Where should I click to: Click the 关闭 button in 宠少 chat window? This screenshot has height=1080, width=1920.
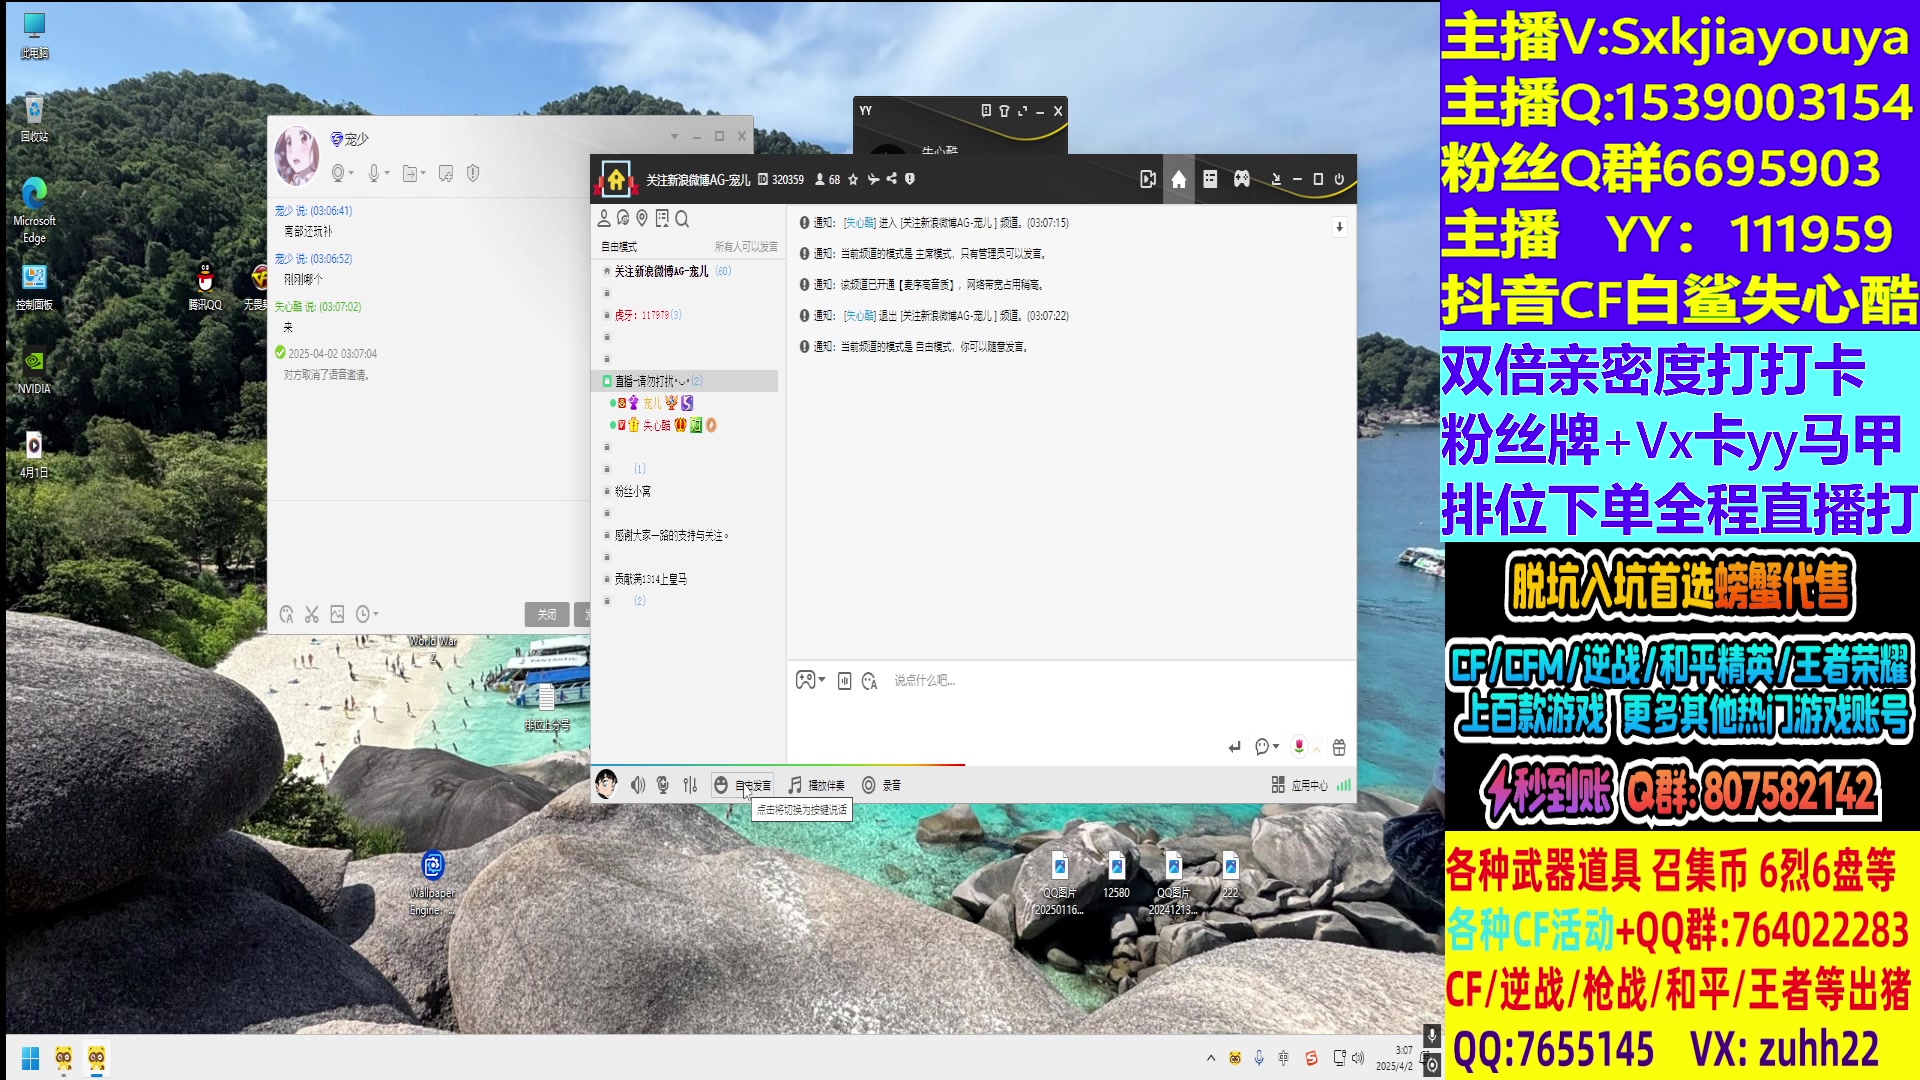click(547, 614)
